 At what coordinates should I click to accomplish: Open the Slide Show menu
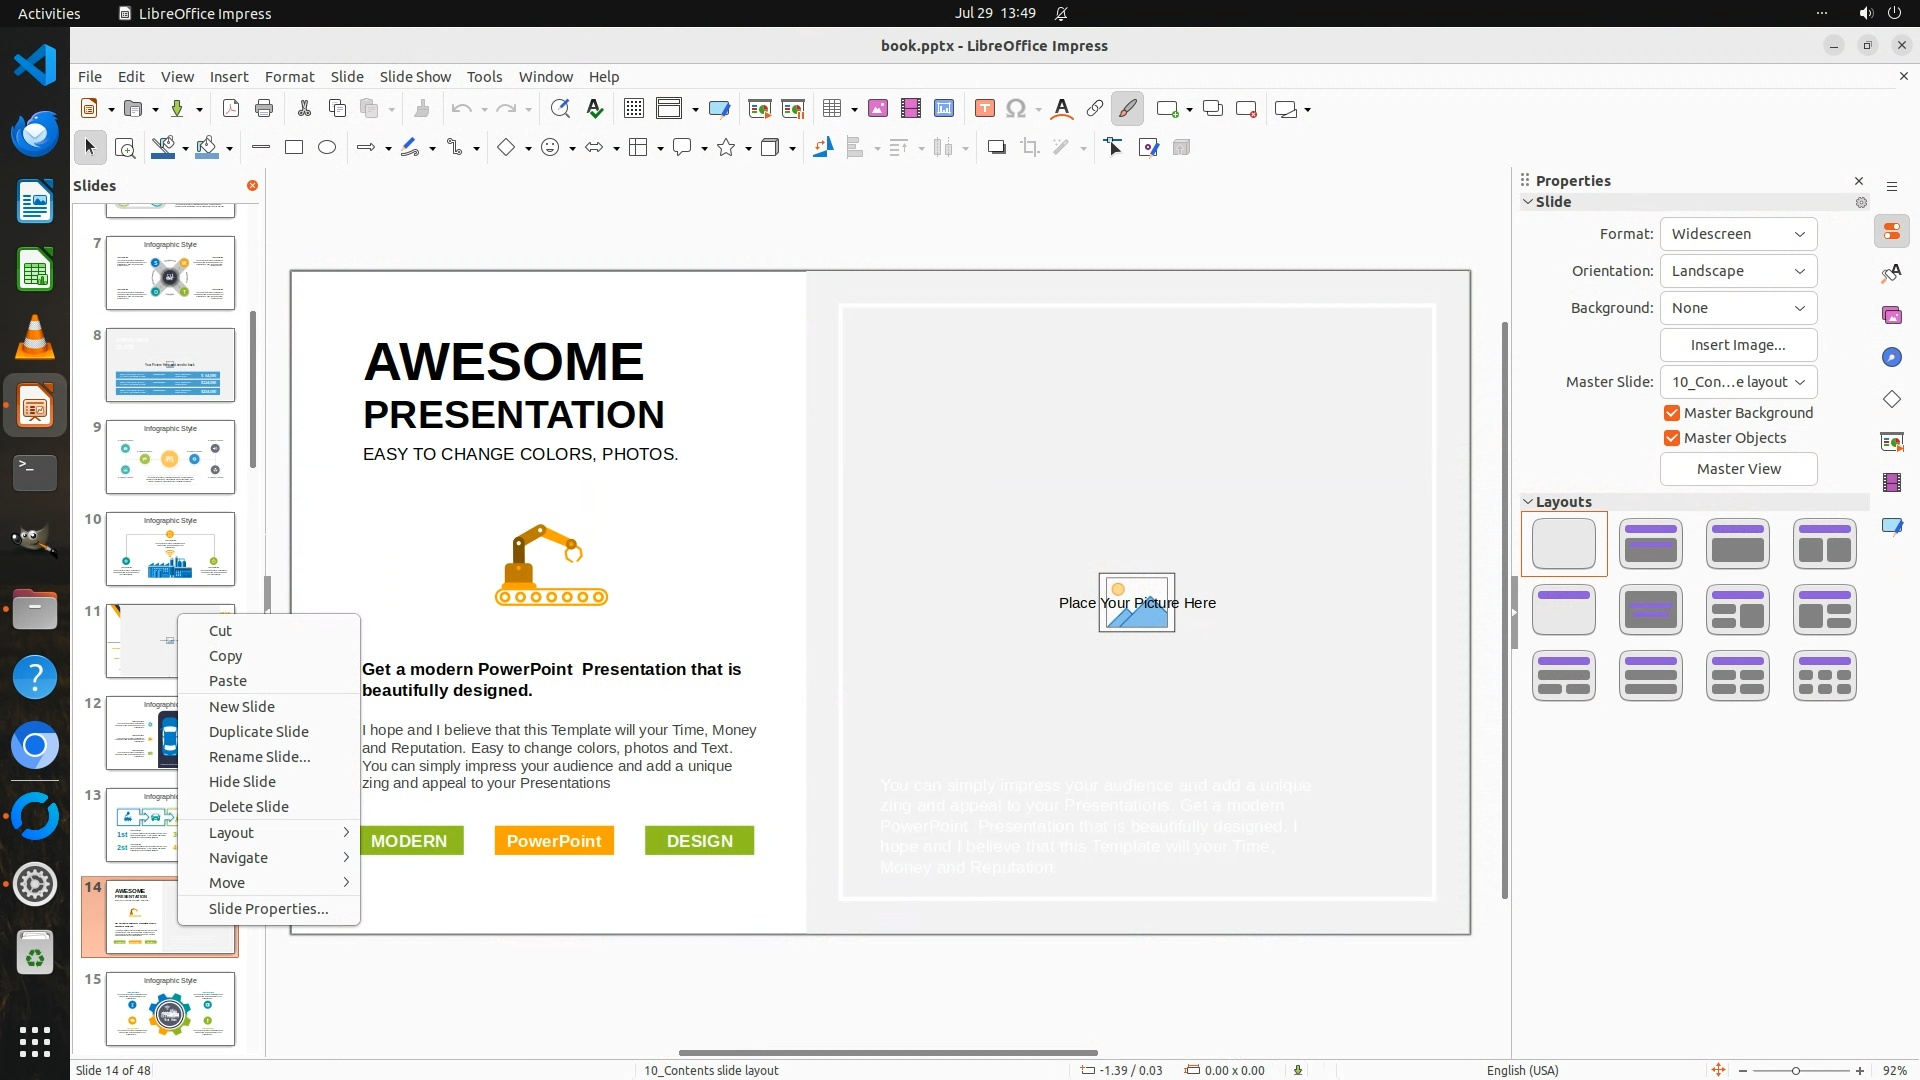tap(415, 77)
